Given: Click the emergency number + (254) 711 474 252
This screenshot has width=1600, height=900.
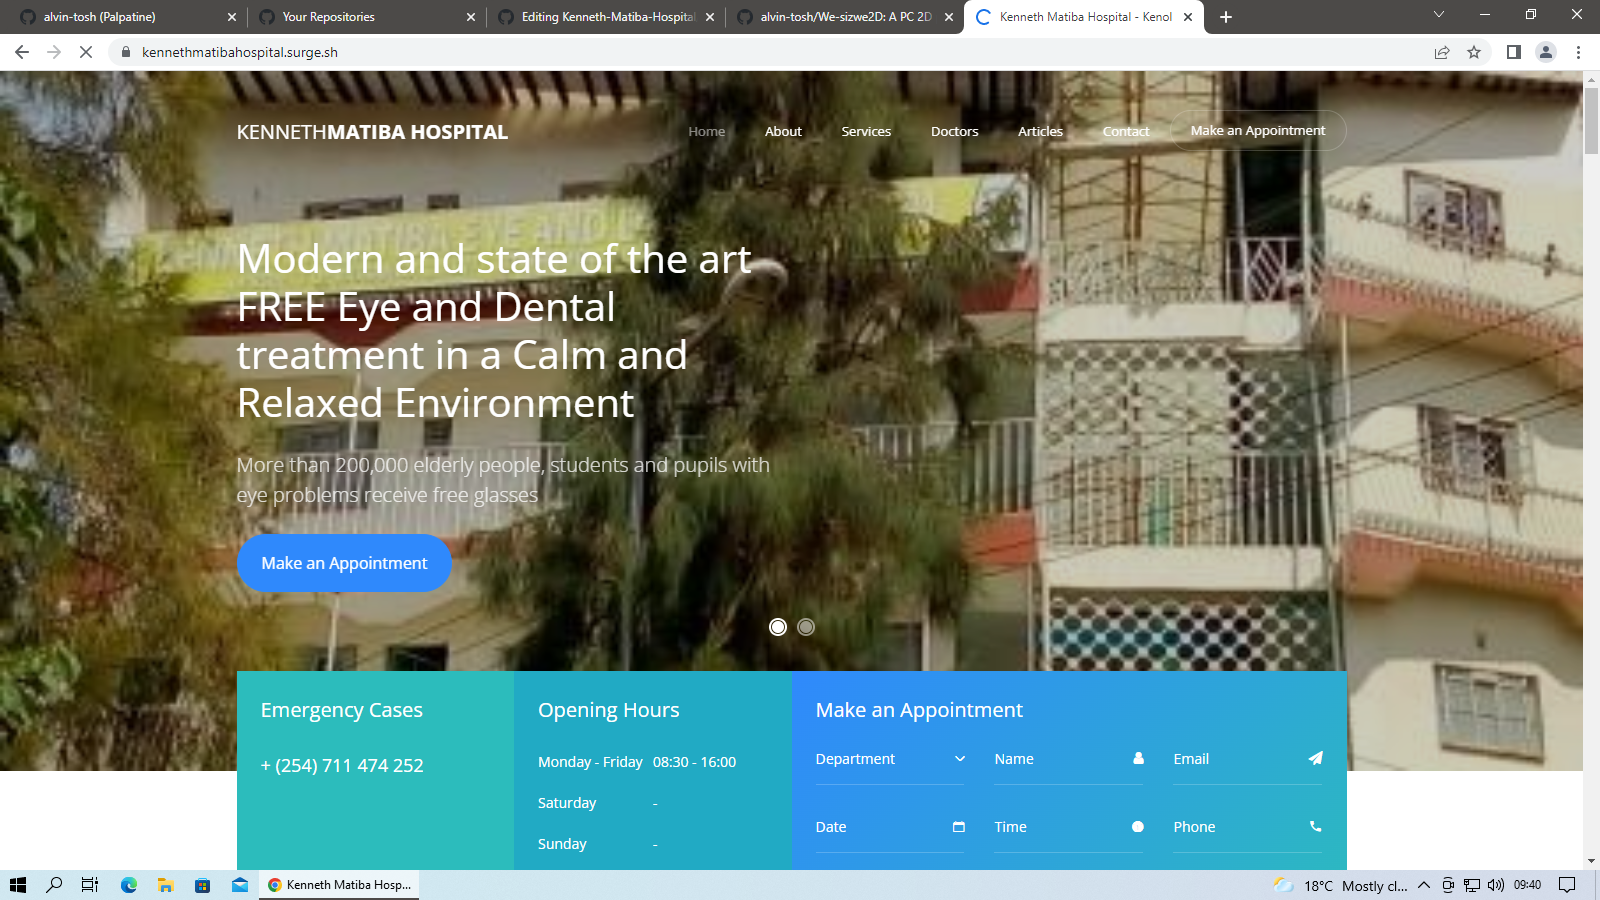Looking at the screenshot, I should 342,766.
